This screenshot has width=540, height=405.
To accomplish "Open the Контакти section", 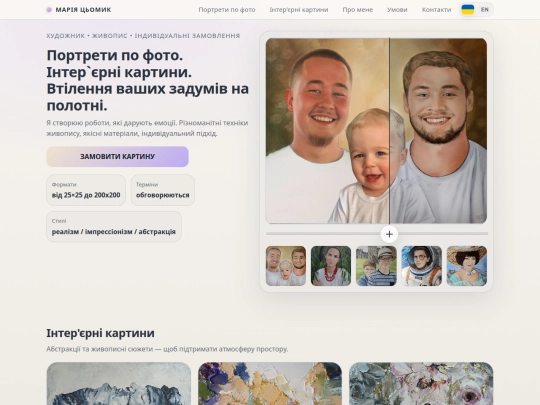I will coord(436,10).
